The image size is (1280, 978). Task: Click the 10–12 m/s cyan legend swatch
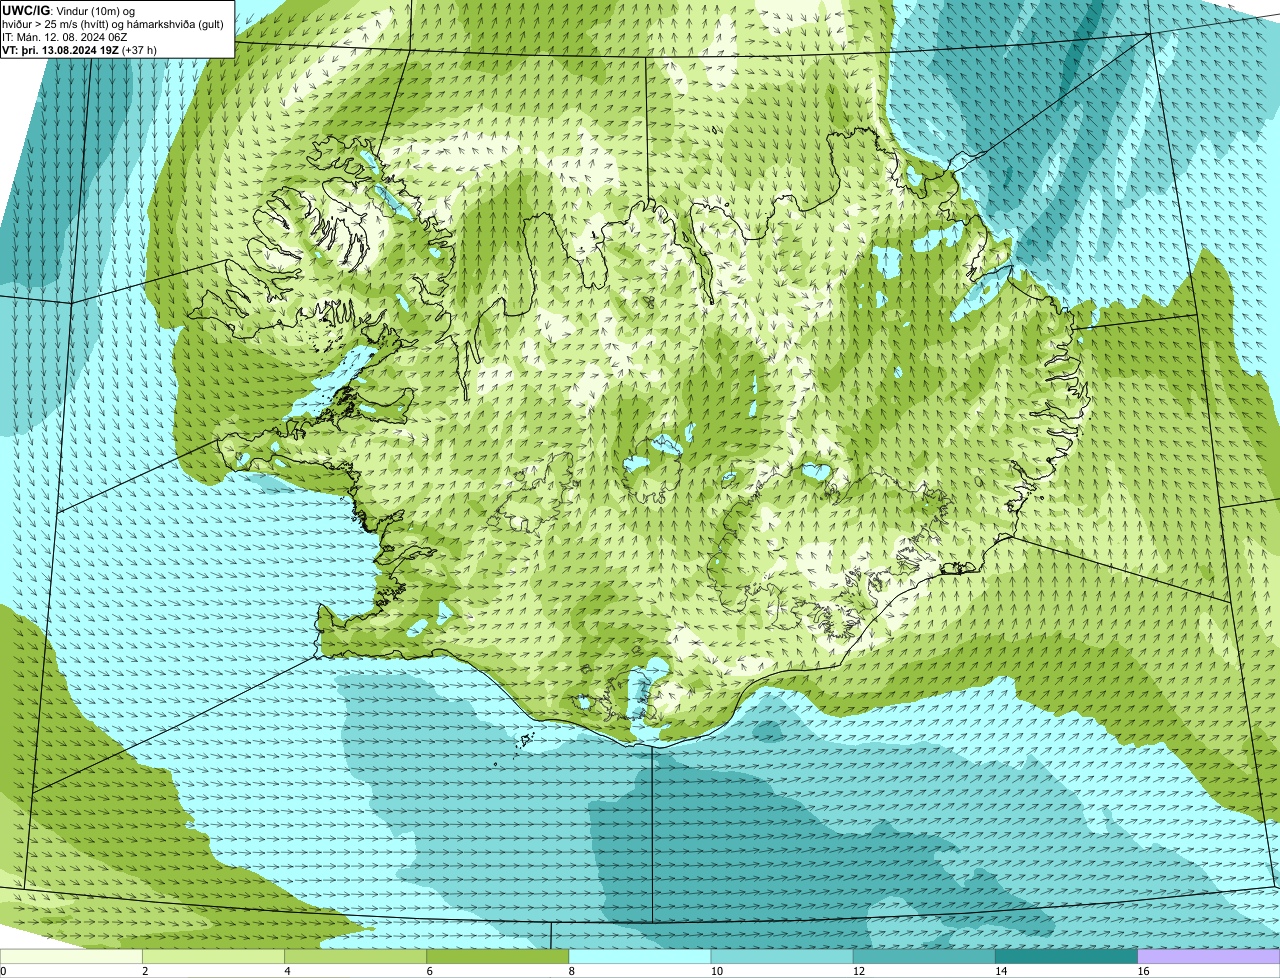[782, 956]
